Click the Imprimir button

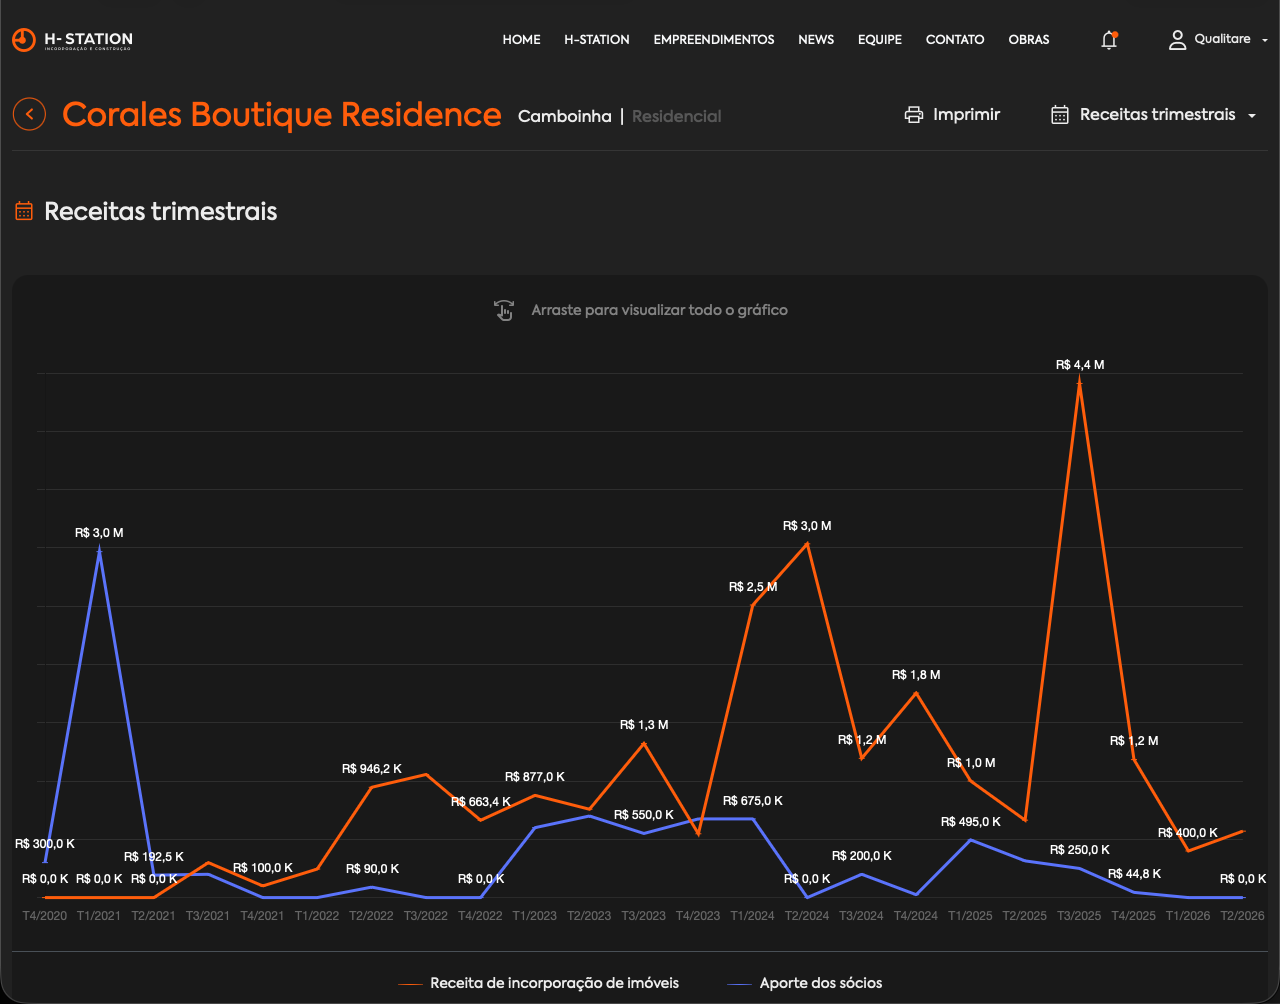[x=952, y=115]
